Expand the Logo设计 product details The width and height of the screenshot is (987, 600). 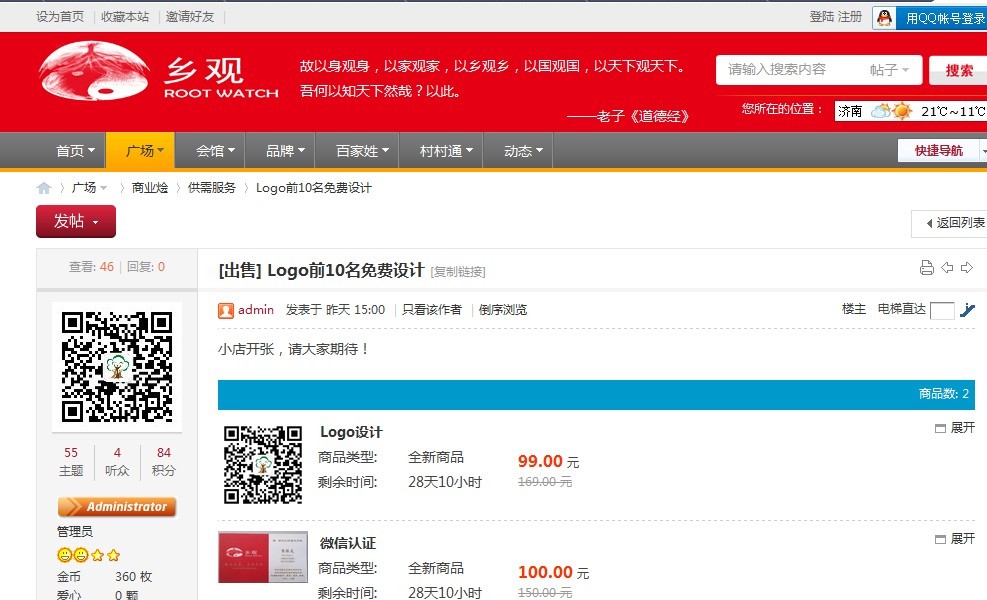tap(954, 428)
